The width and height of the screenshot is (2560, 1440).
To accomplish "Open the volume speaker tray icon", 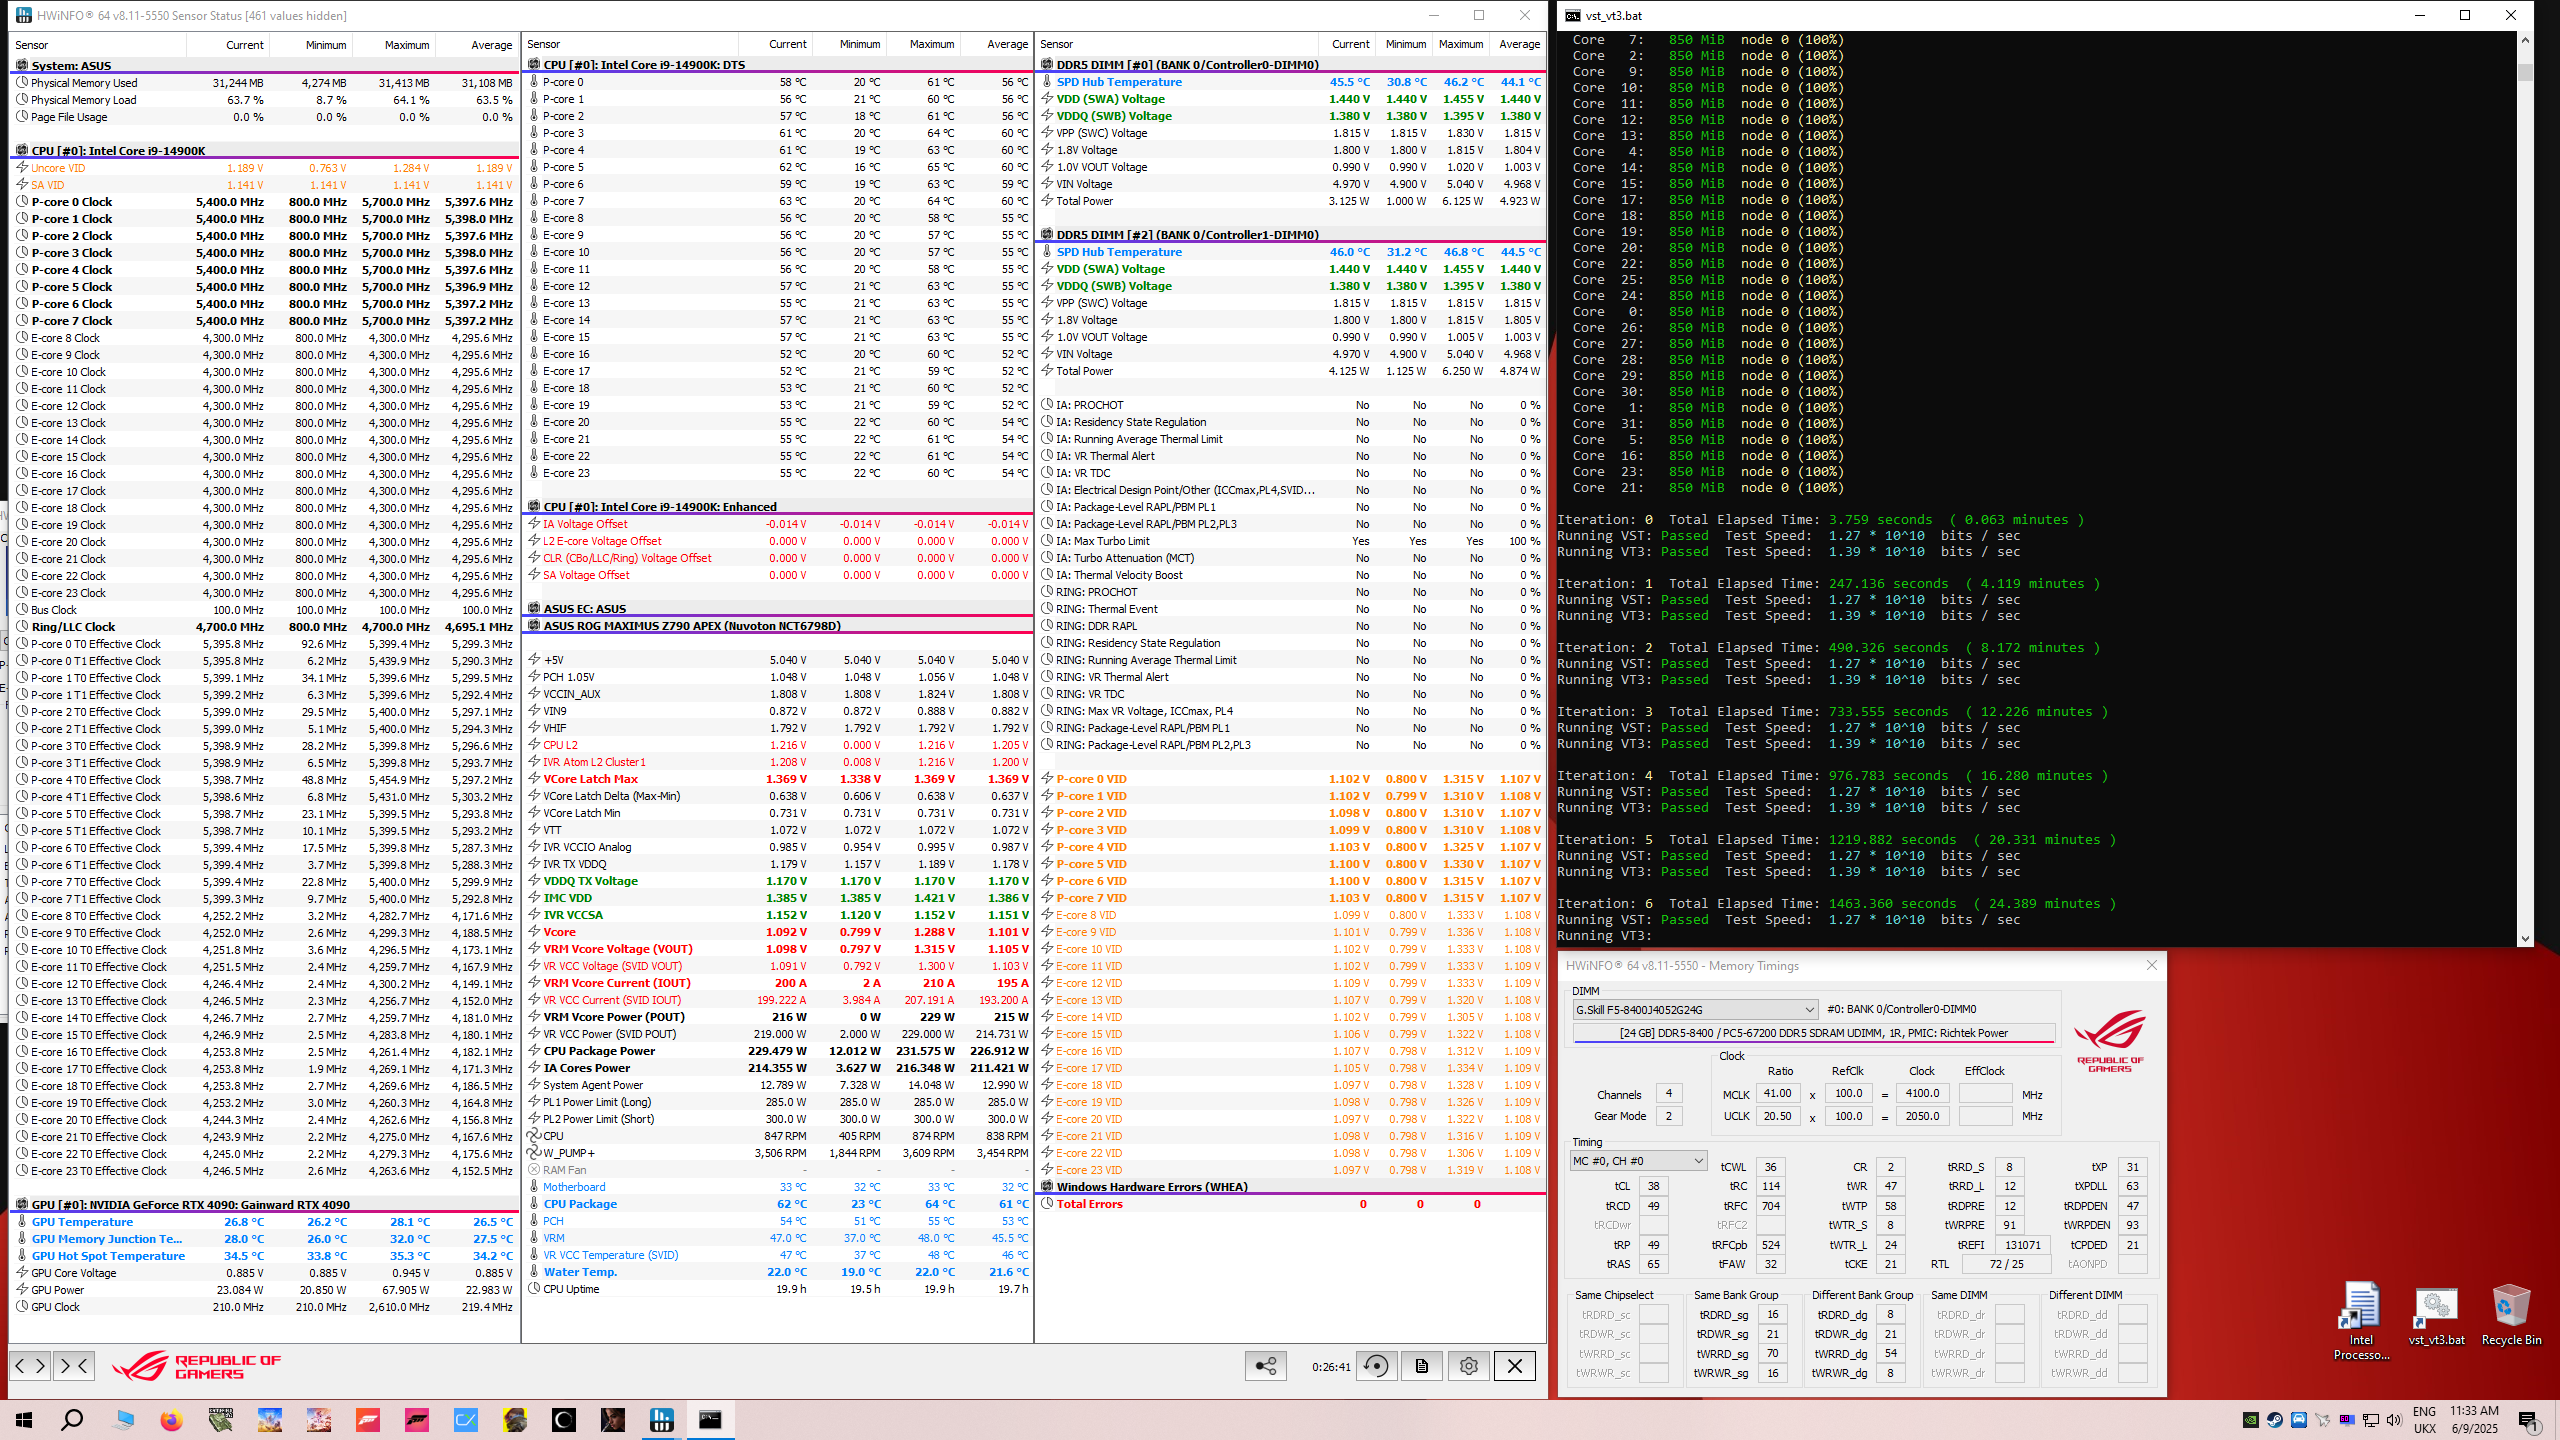I will [x=2394, y=1420].
